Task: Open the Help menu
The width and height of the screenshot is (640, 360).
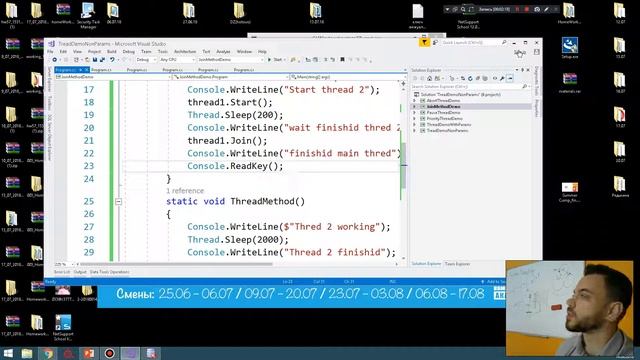Action: [262, 51]
